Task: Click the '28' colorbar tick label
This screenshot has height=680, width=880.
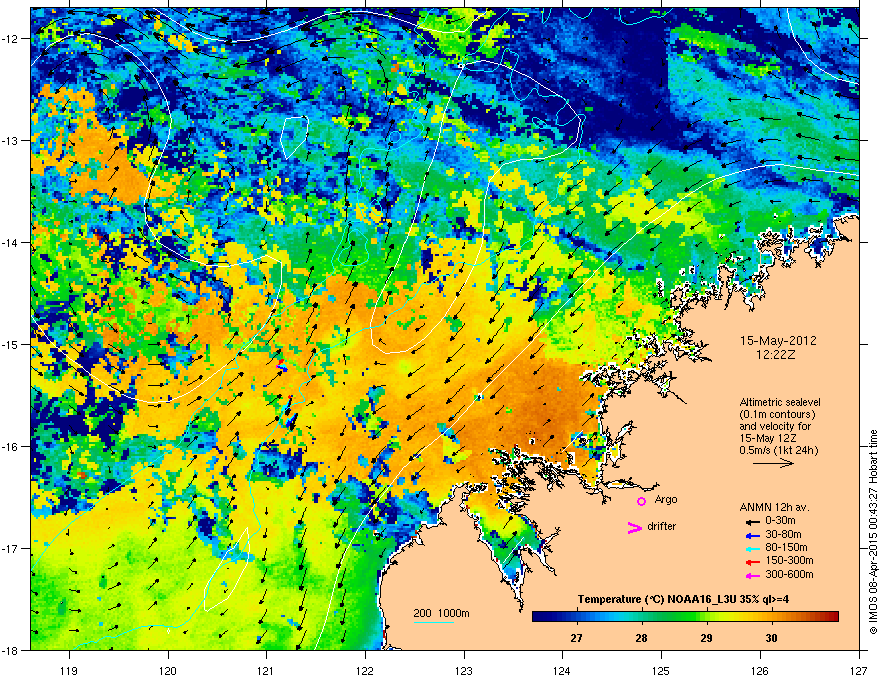Action: (x=641, y=638)
